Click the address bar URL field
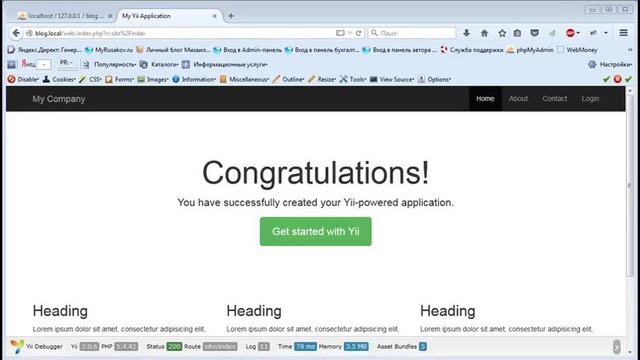This screenshot has width=640, height=360. [x=180, y=33]
